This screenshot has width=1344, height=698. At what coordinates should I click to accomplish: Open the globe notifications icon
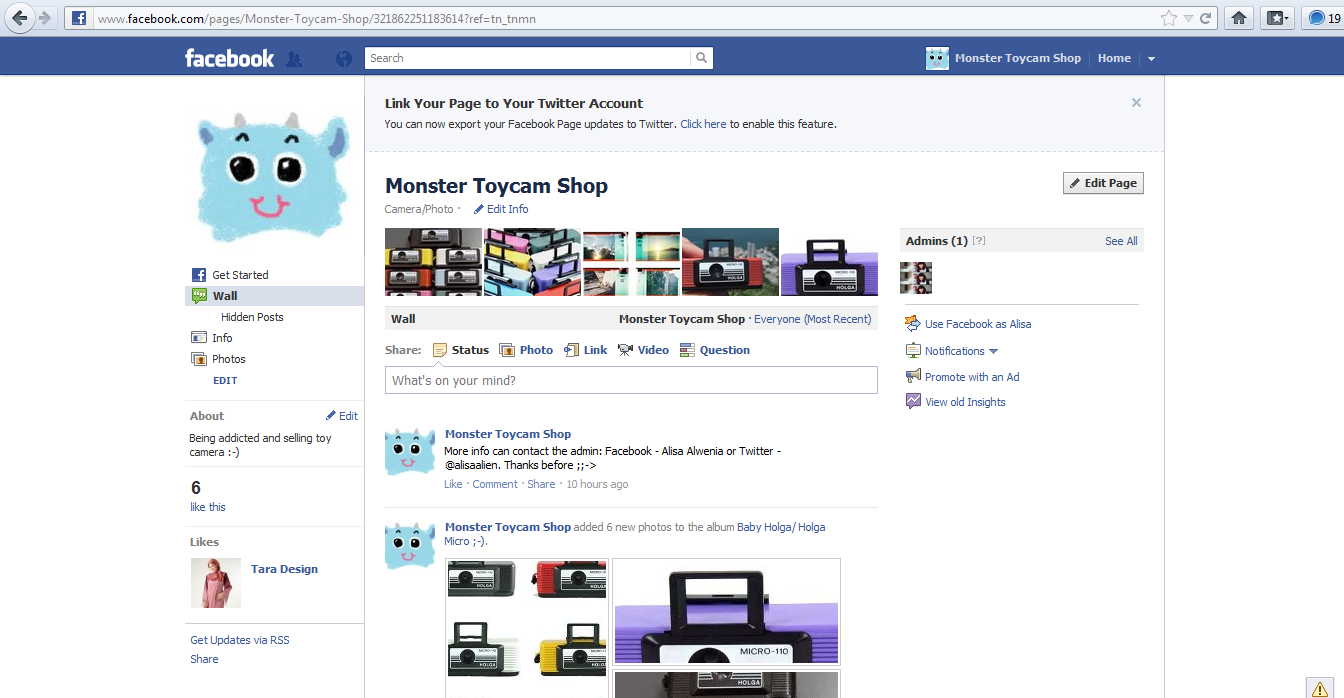click(x=344, y=59)
